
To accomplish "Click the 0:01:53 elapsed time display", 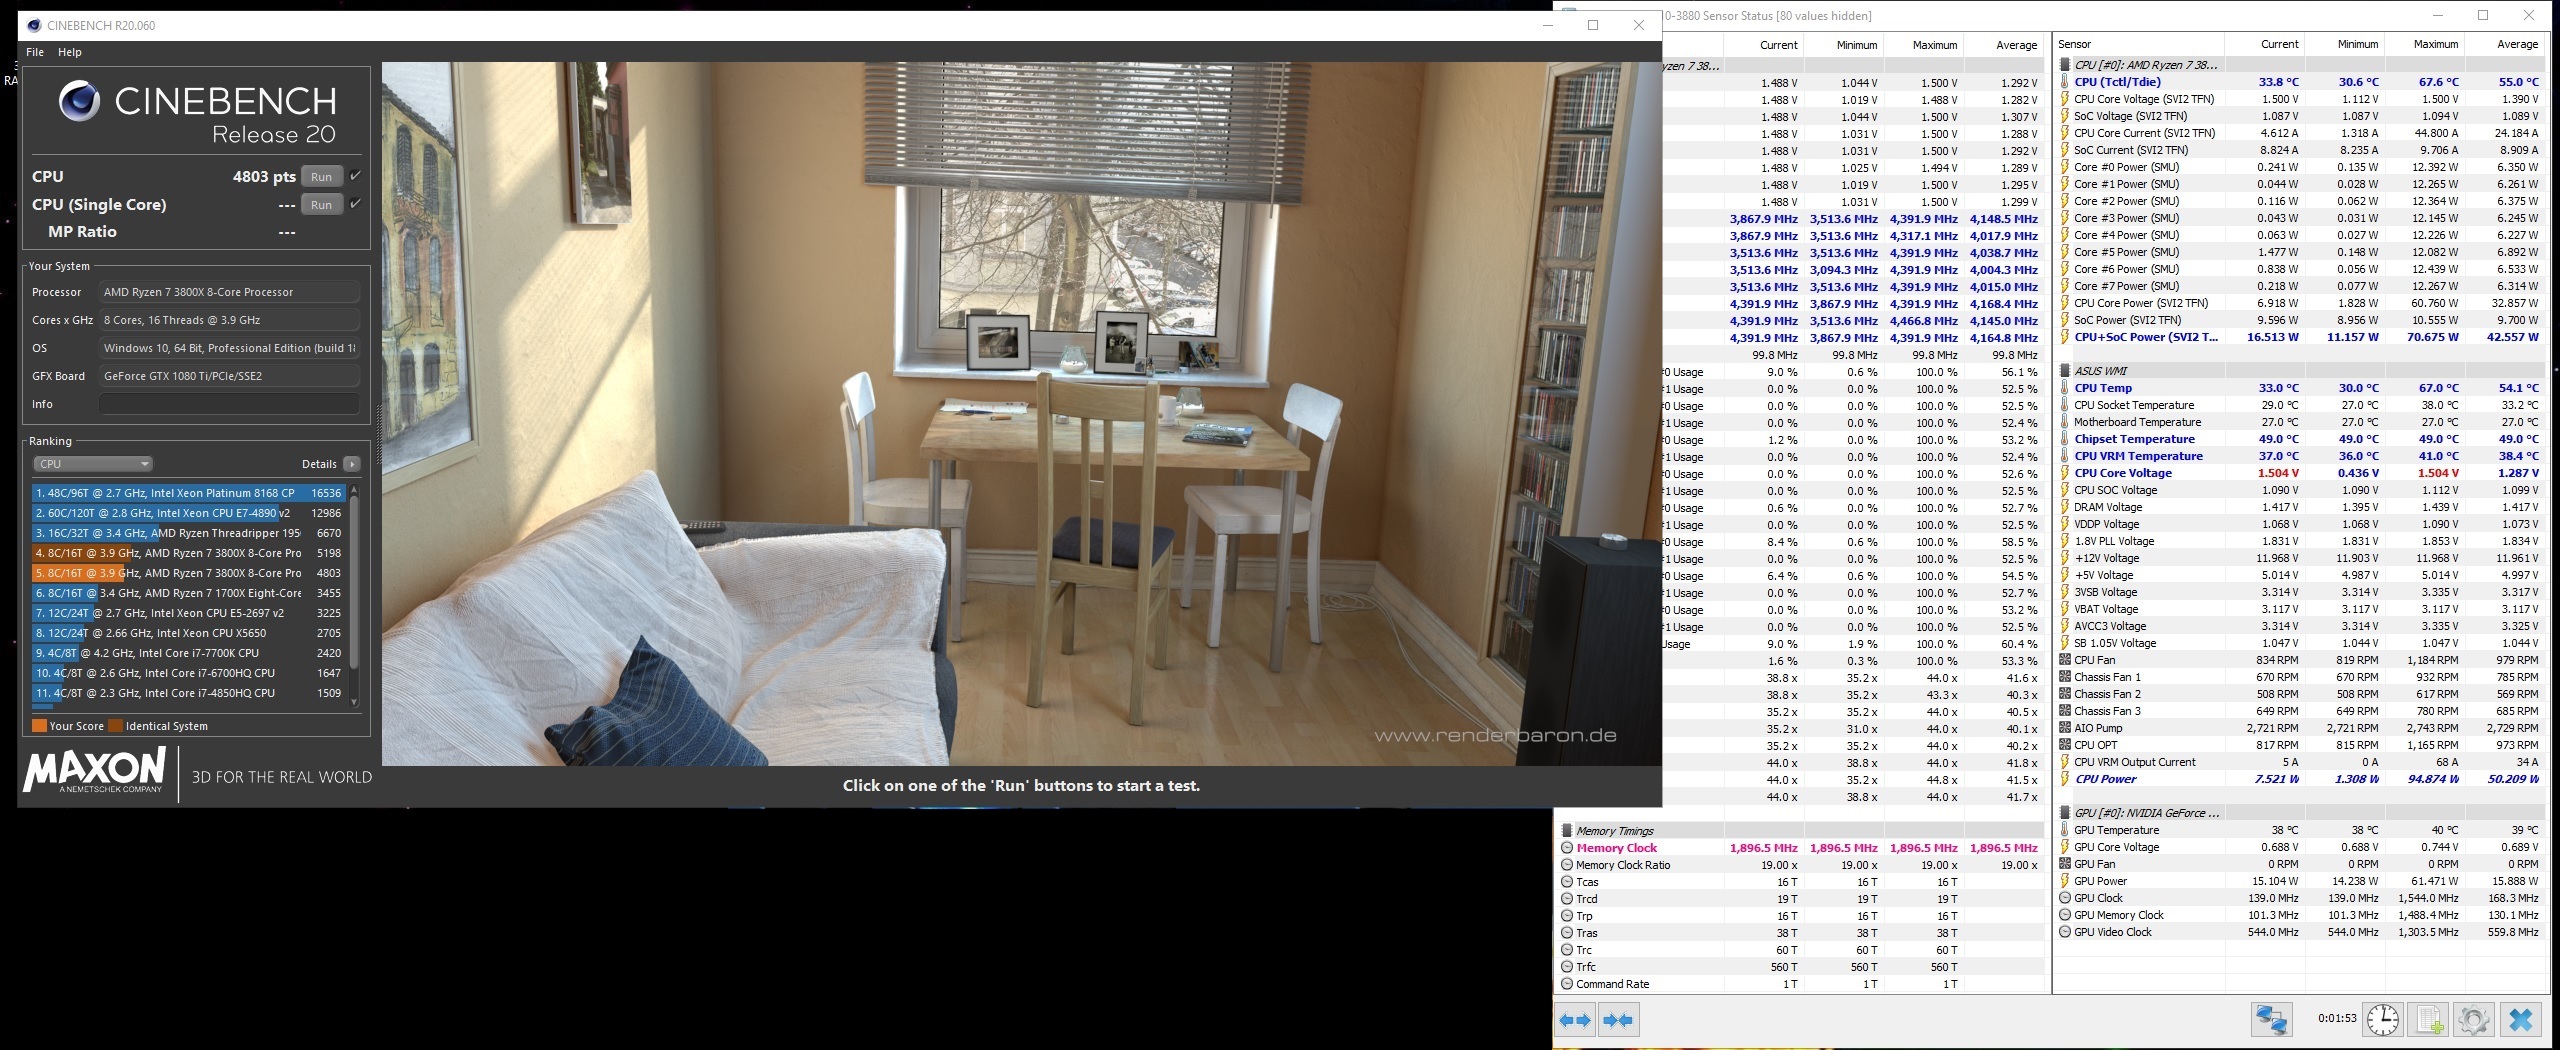I will tap(2337, 1019).
